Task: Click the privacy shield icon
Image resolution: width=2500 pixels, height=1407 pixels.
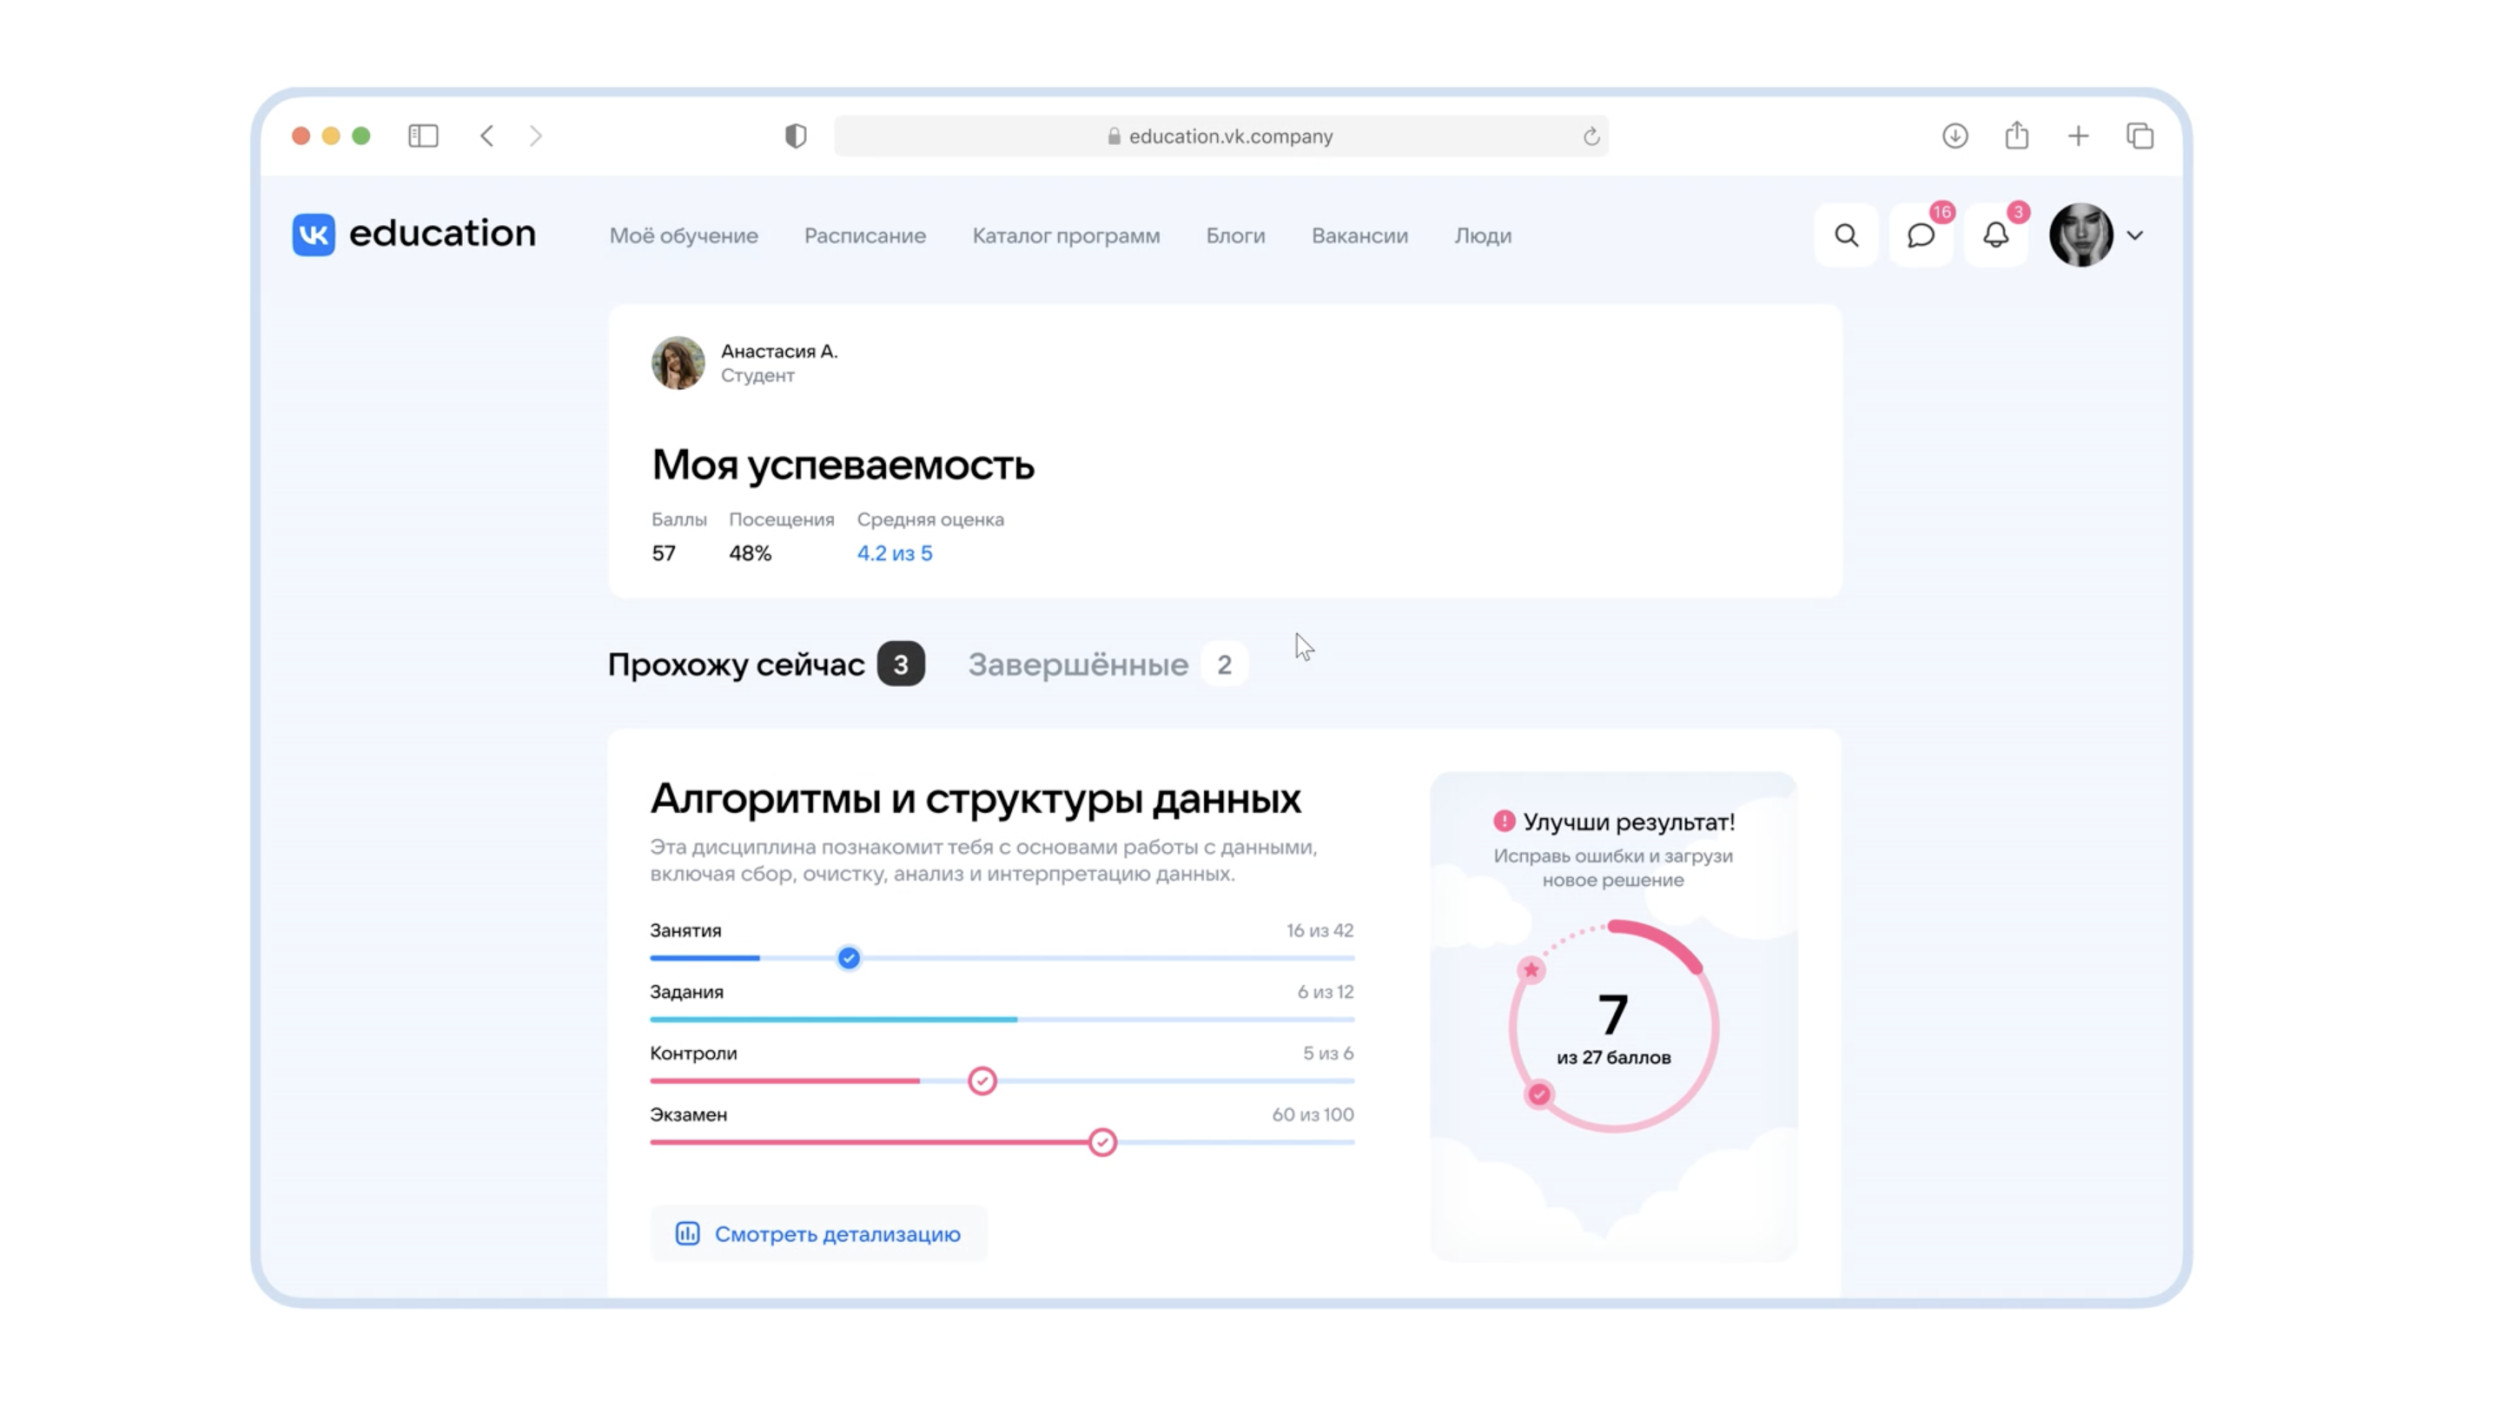Action: 795,135
